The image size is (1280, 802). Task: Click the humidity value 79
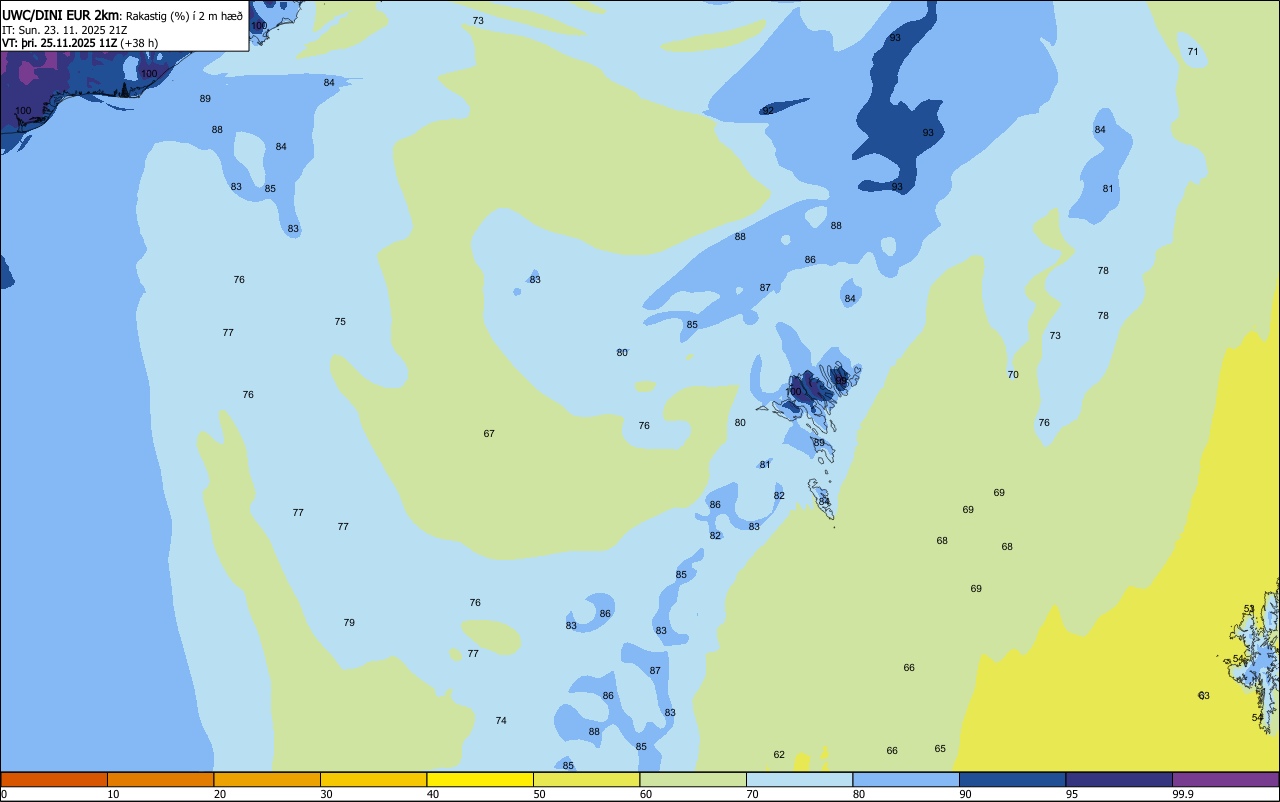(349, 623)
